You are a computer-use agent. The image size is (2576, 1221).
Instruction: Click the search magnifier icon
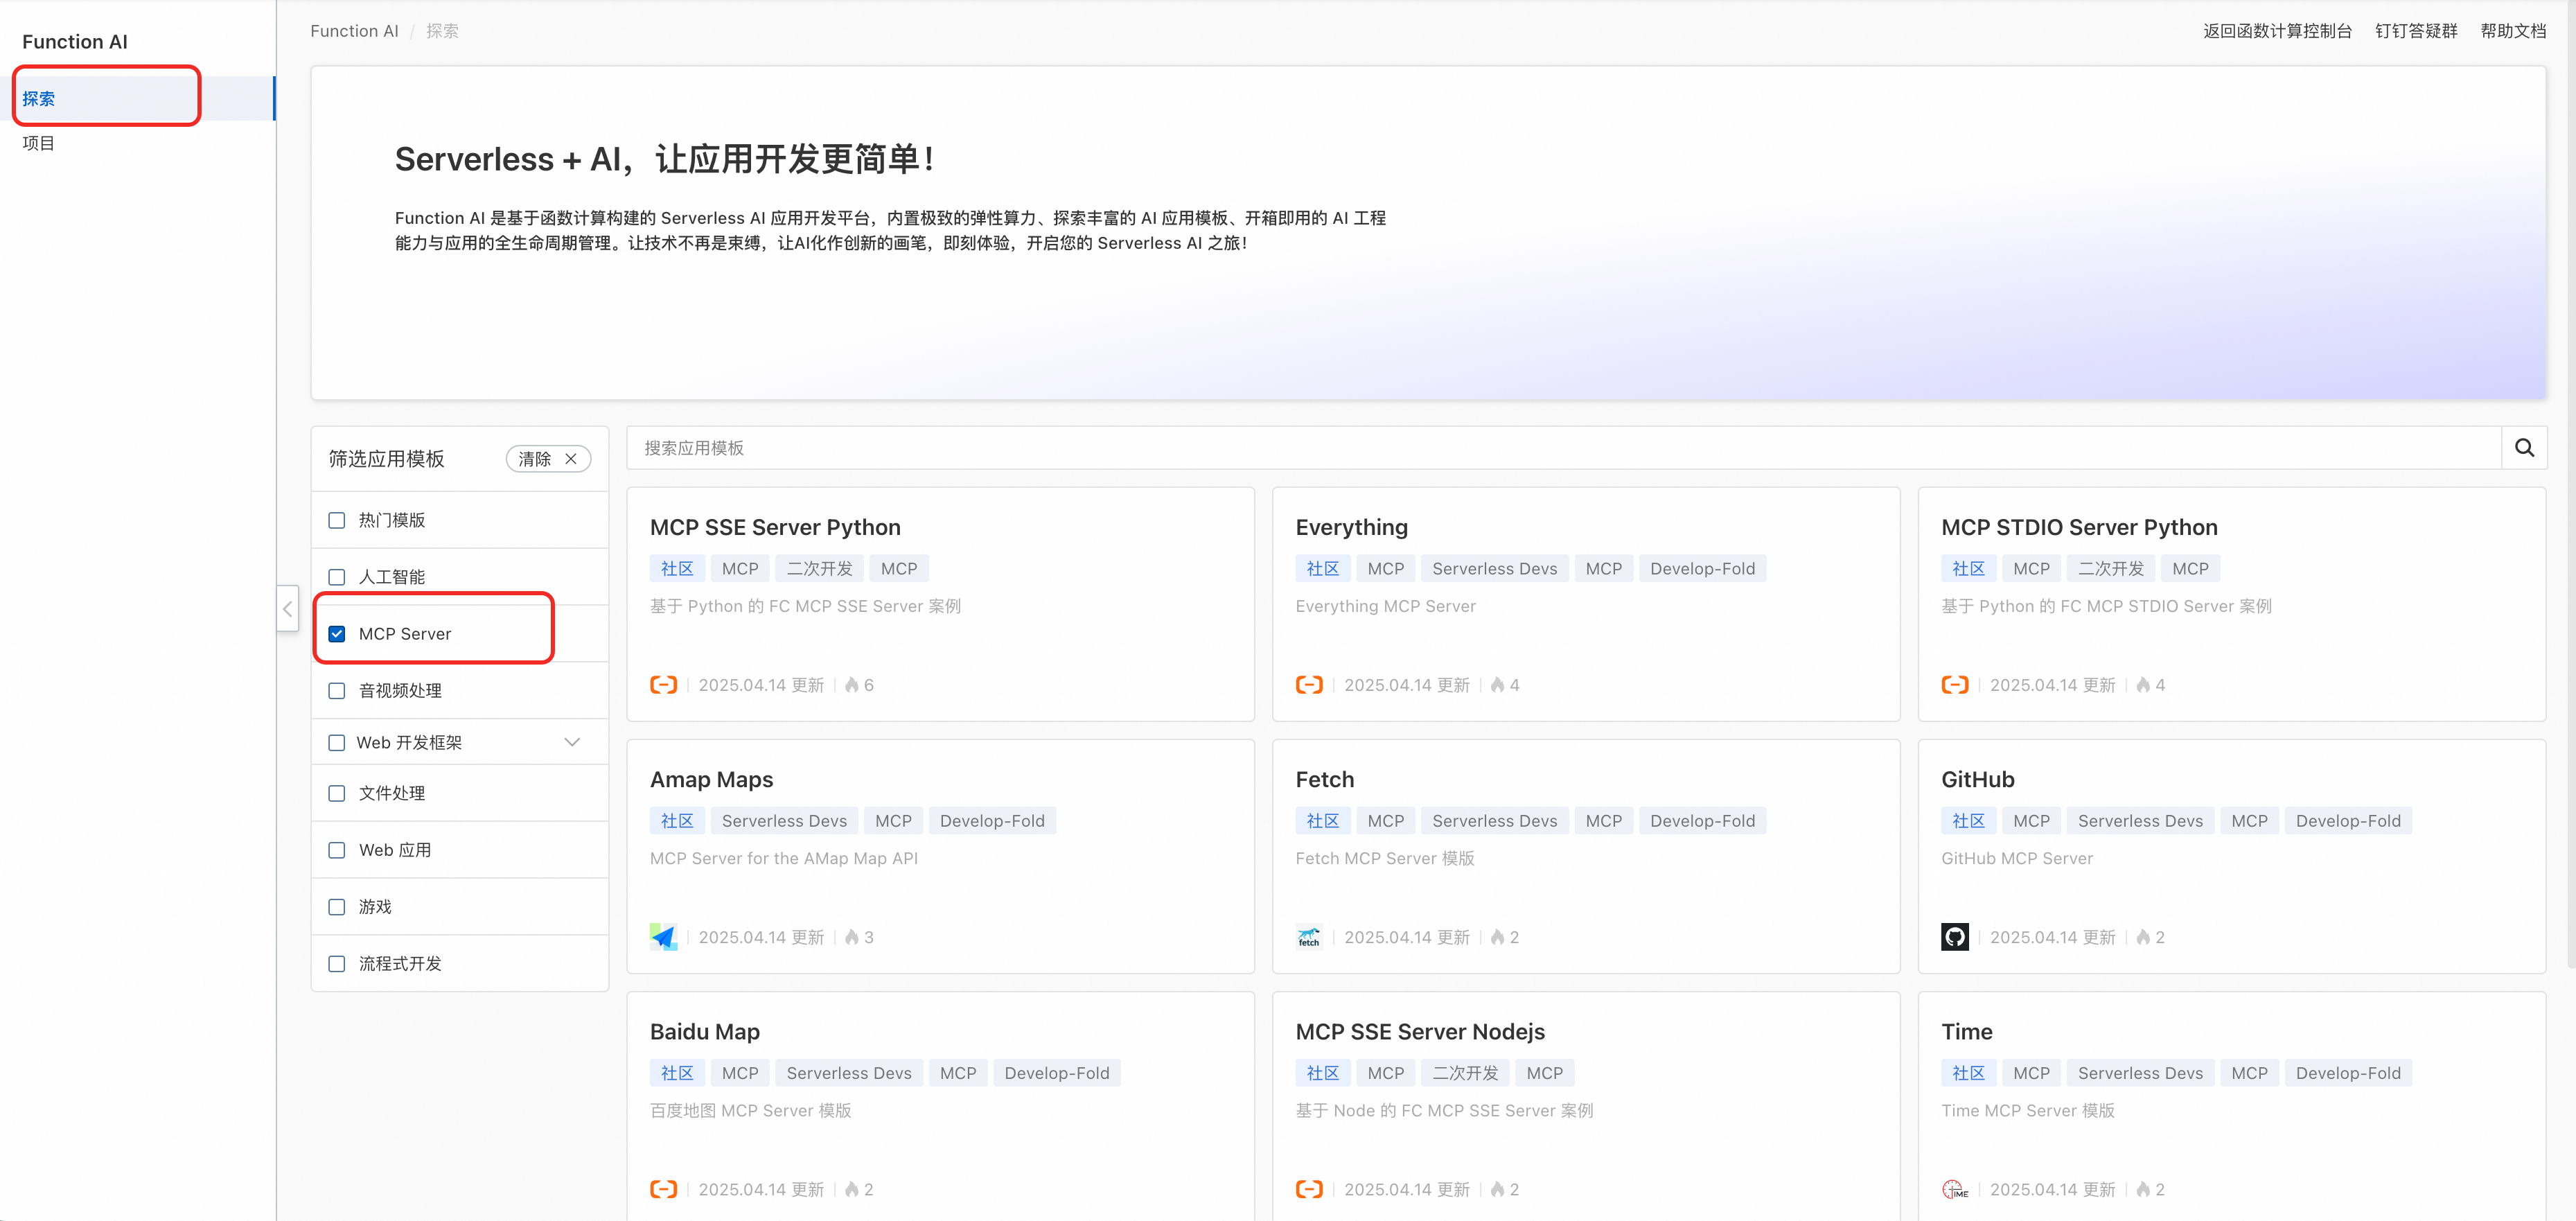(x=2523, y=448)
